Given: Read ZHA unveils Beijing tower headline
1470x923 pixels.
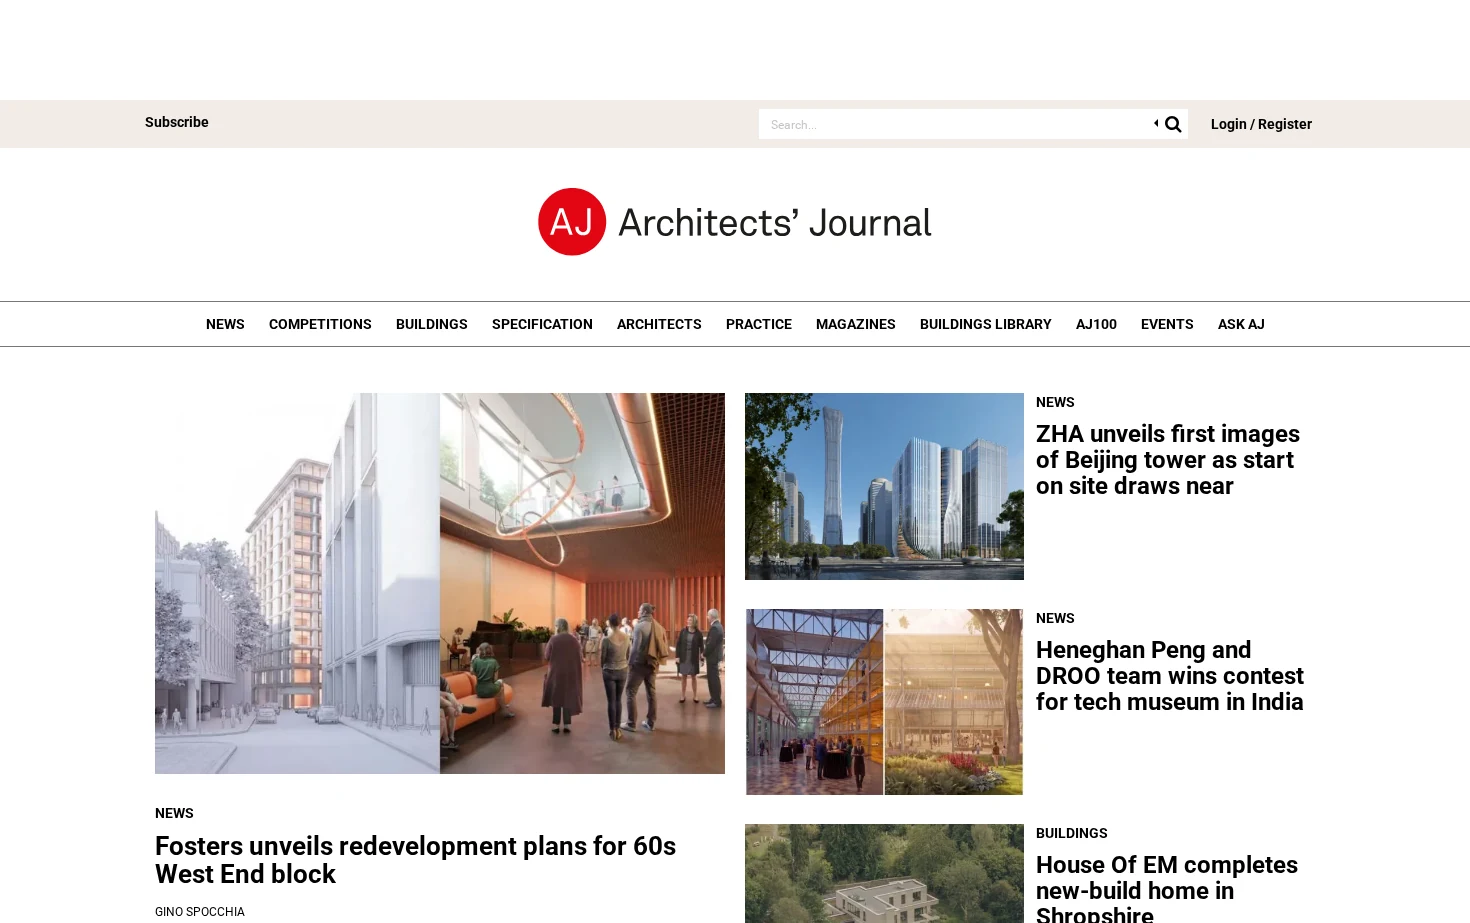Looking at the screenshot, I should (x=1168, y=460).
